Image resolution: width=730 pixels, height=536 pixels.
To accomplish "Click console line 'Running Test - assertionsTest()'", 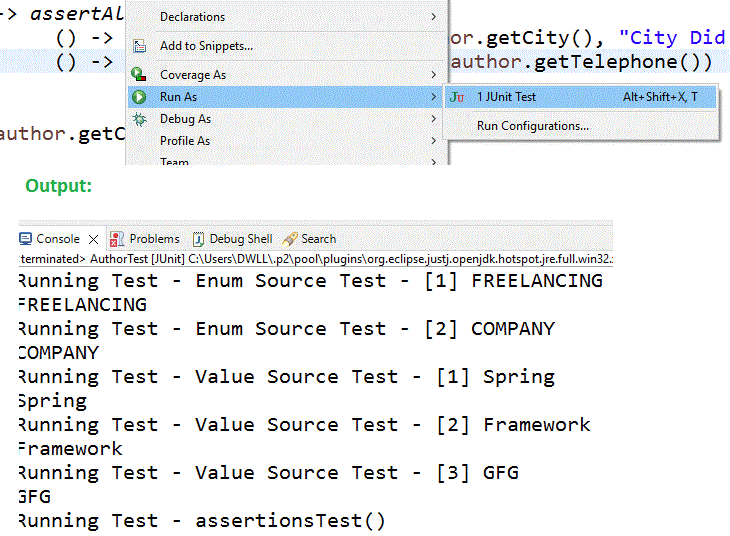I will pyautogui.click(x=202, y=521).
